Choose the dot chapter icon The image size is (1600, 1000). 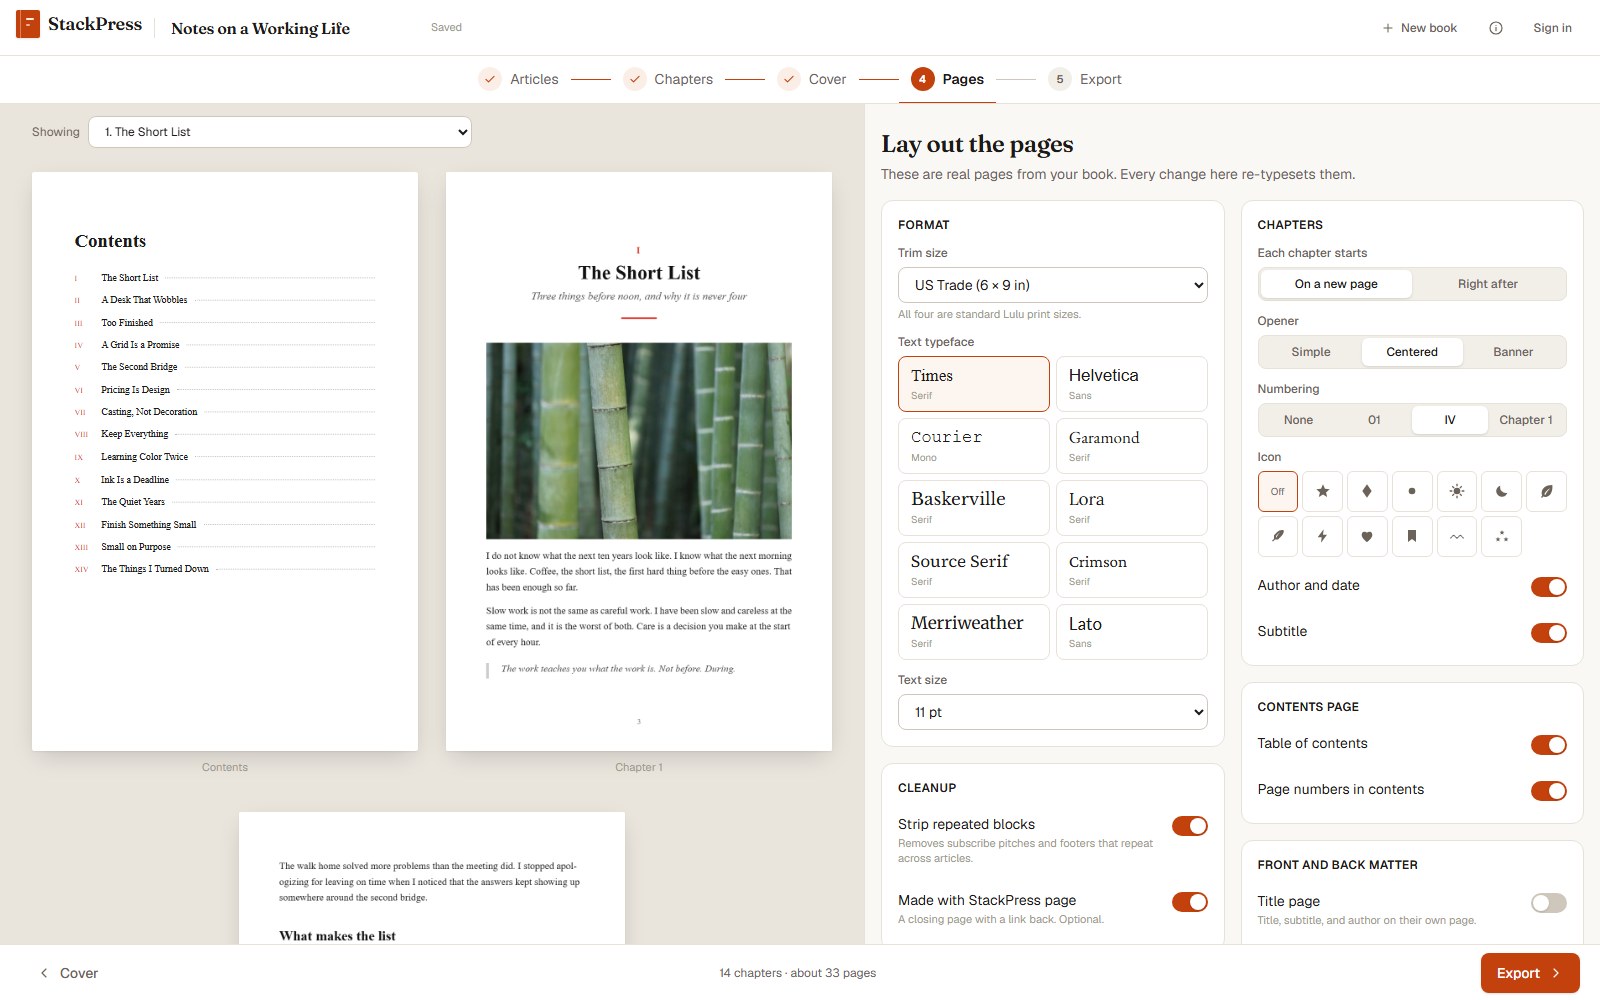[x=1412, y=491]
